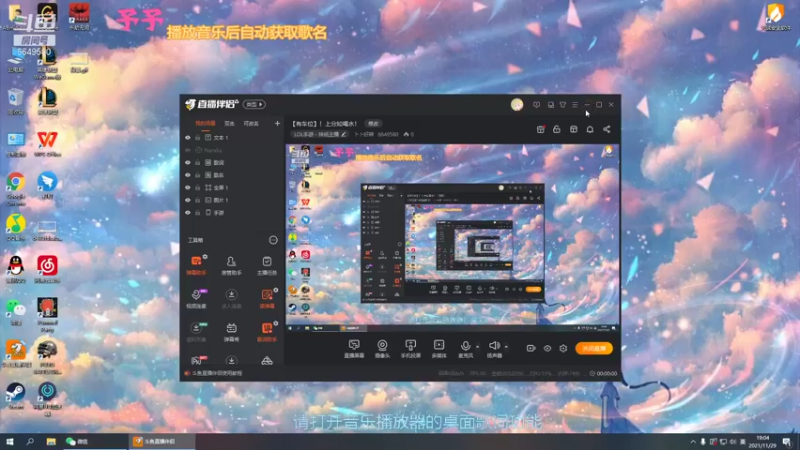Click the orange 关闭直播 button
Viewport: 800px width, 450px height.
click(594, 348)
